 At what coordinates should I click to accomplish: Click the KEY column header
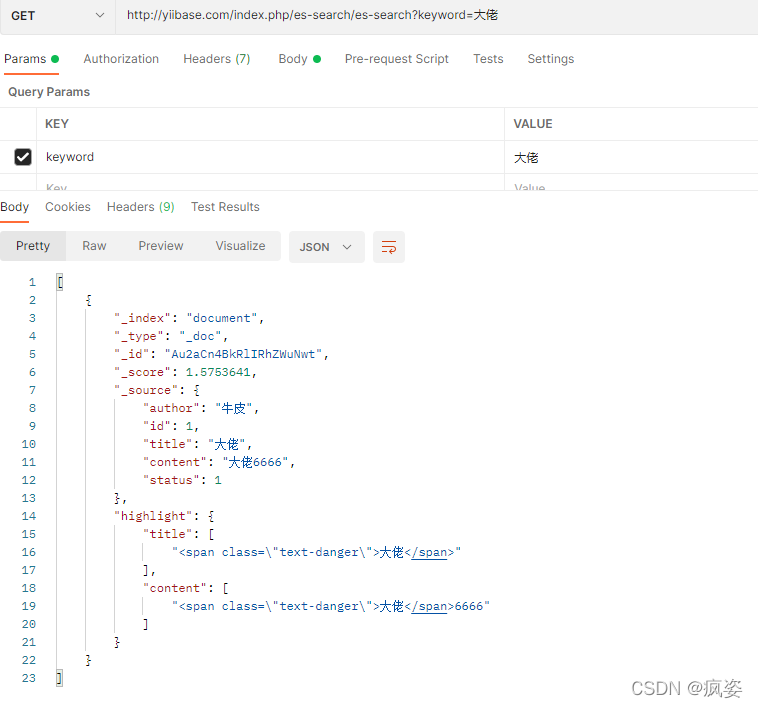coord(57,124)
